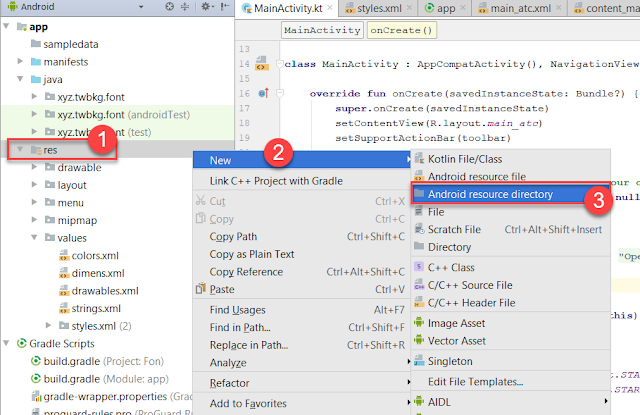Create new C/C++ Header File
640x415 pixels.
pyautogui.click(x=511, y=302)
